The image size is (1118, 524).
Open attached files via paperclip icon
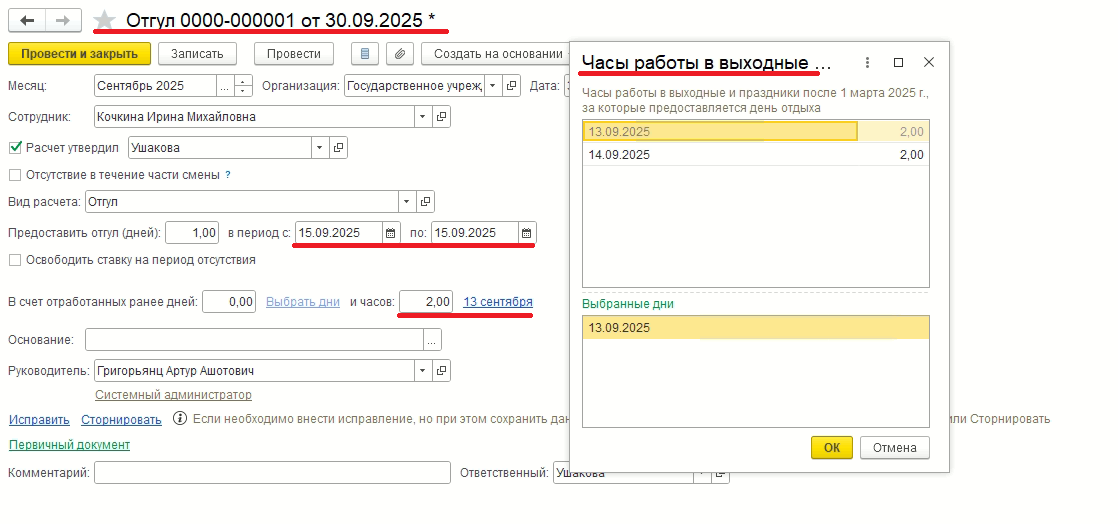400,53
